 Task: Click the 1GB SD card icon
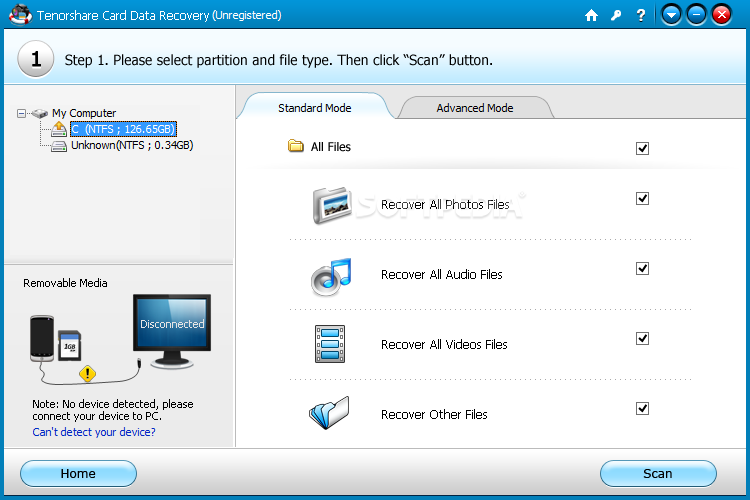coord(70,345)
